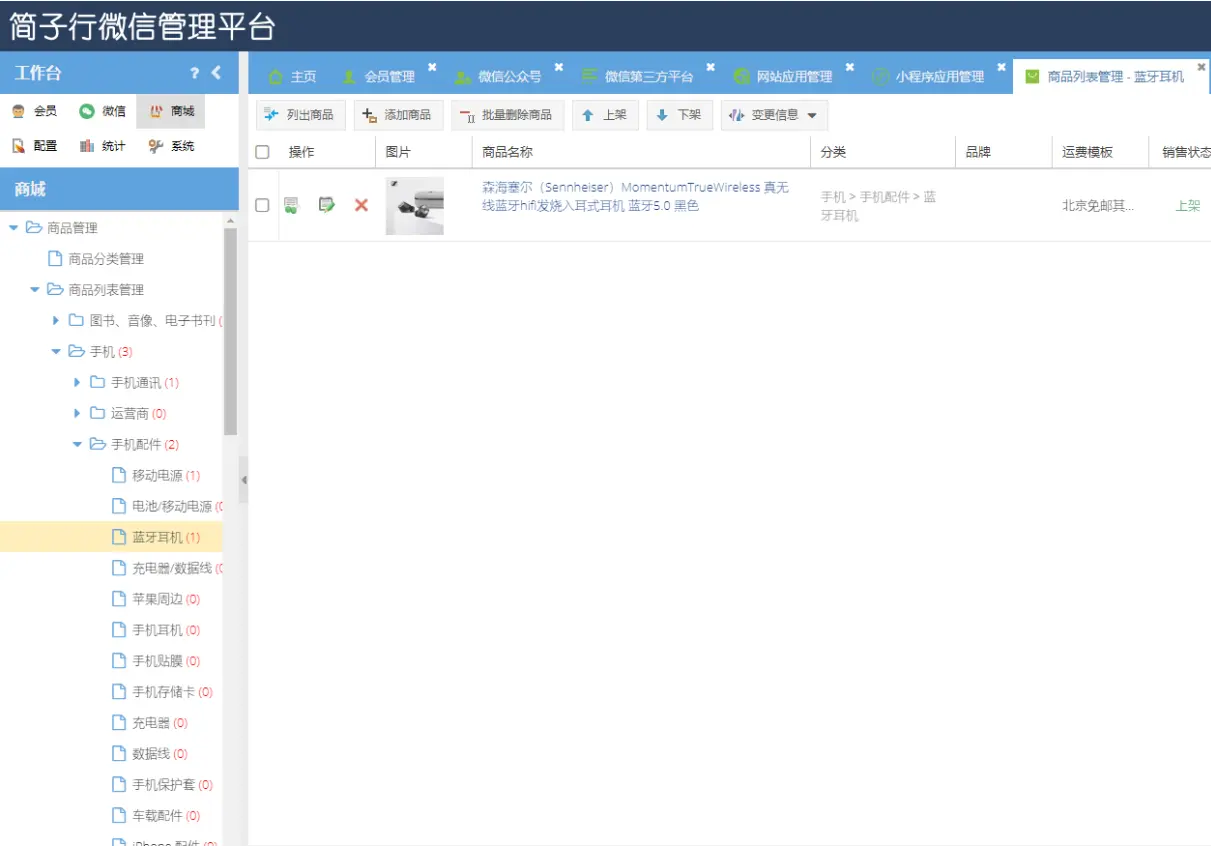Click the sidebar tree vertical scrollbar
The height and width of the screenshot is (846, 1211).
231,331
